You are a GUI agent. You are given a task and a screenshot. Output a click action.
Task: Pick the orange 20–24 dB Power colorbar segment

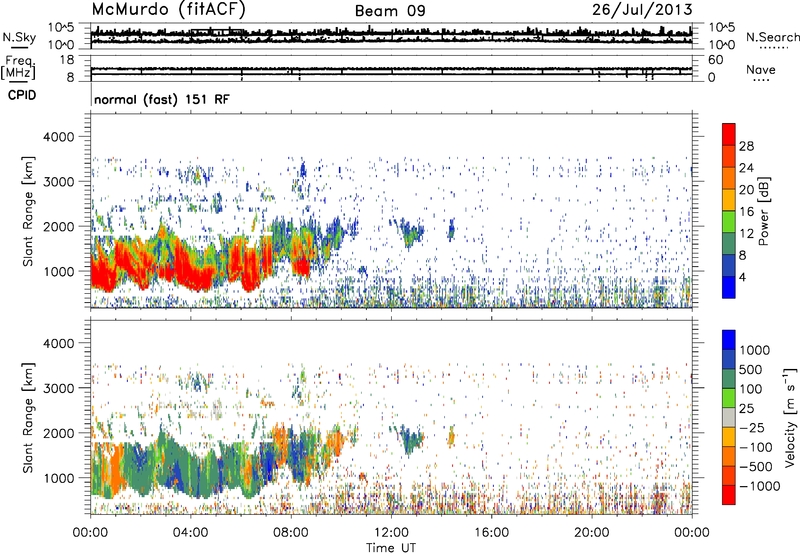[x=729, y=179]
